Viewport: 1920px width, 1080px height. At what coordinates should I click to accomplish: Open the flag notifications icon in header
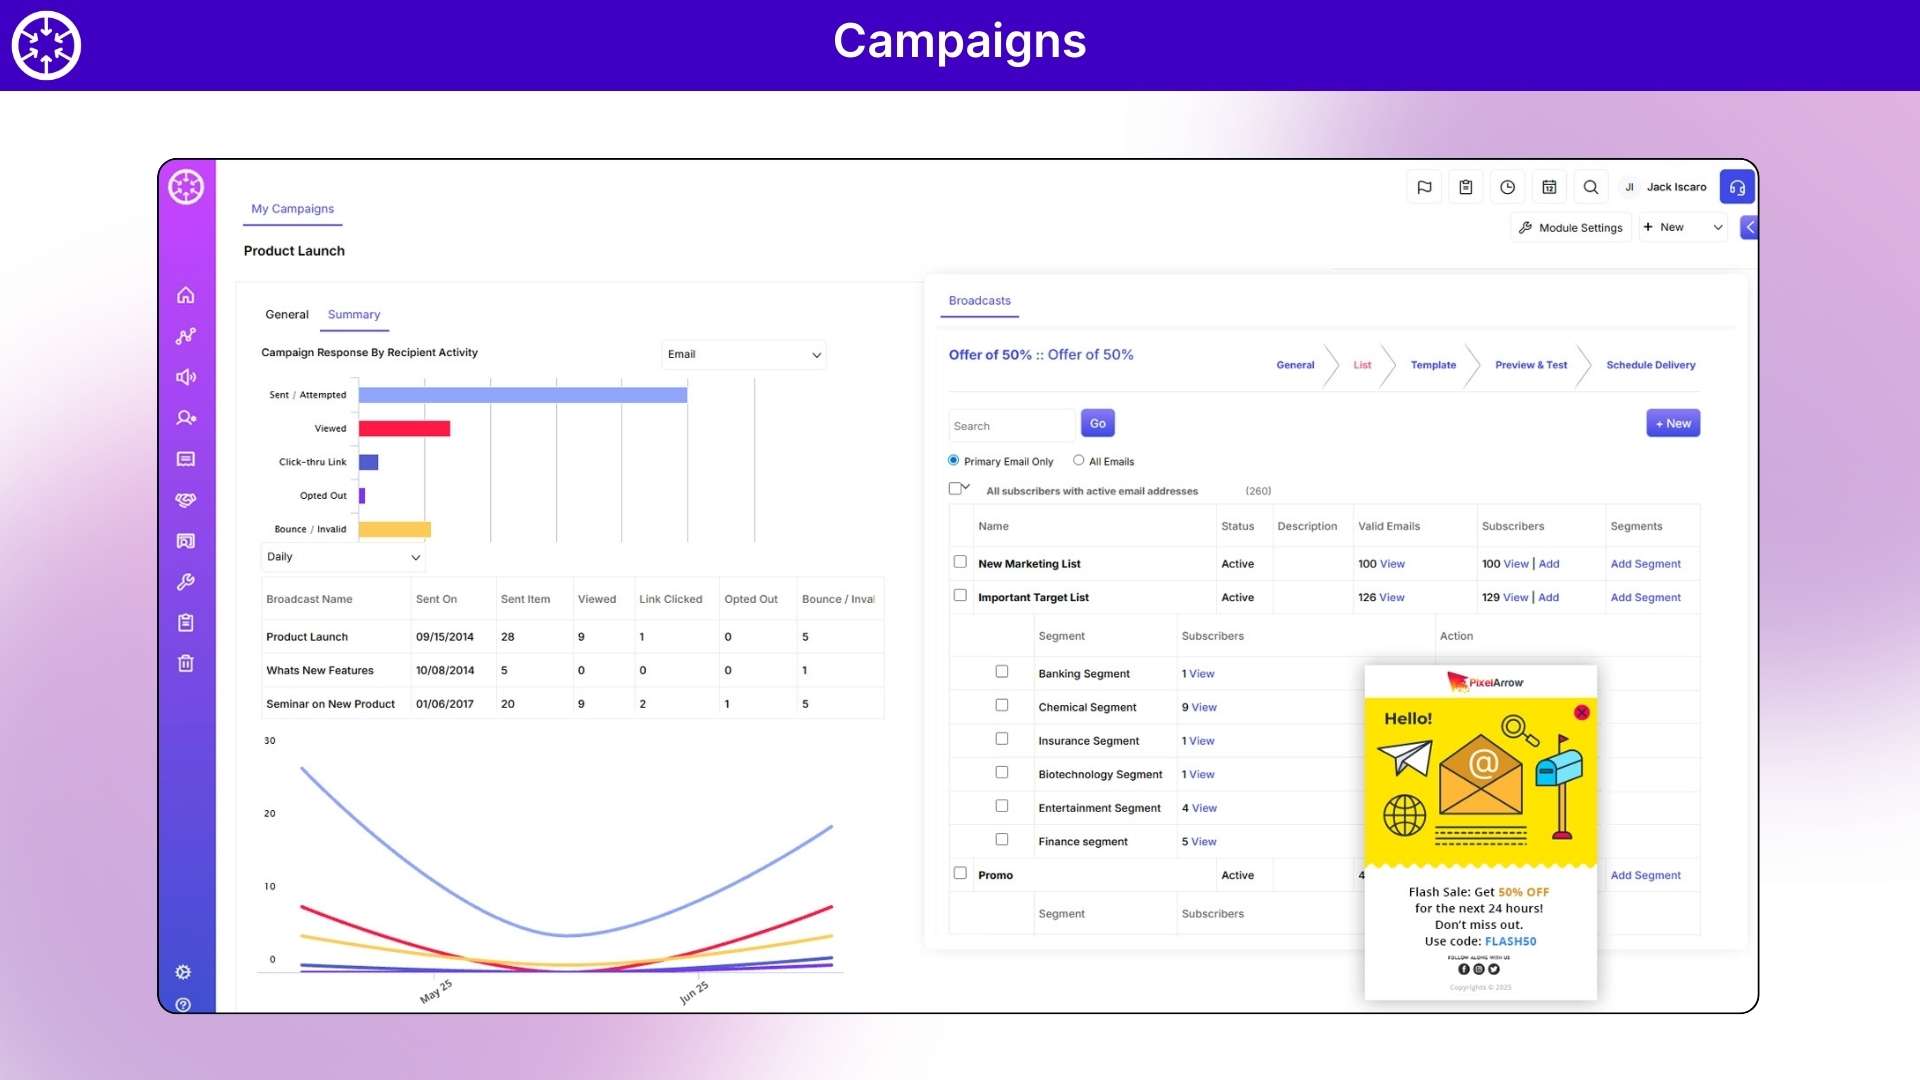click(1424, 187)
